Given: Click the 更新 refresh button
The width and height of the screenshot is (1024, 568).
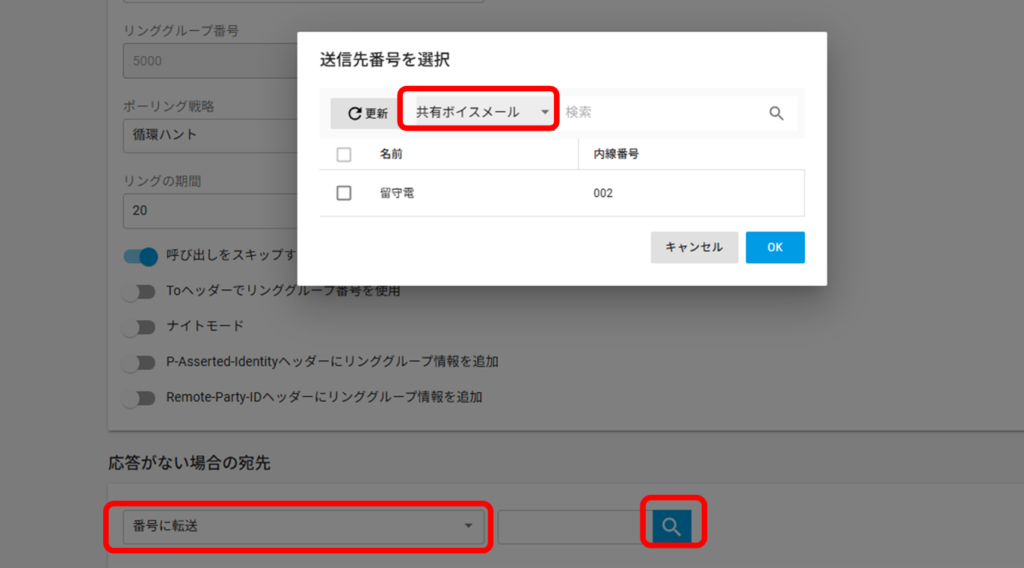Looking at the screenshot, I should coord(367,113).
